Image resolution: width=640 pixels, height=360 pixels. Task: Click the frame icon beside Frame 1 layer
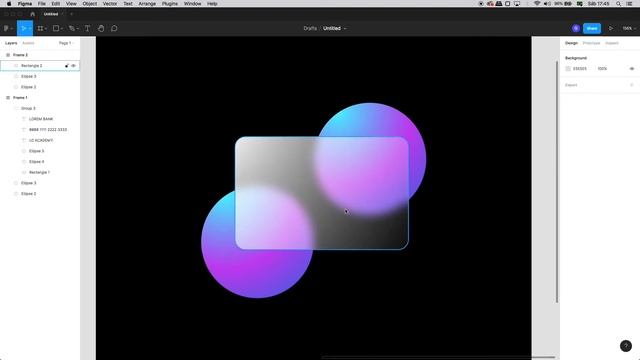point(8,98)
